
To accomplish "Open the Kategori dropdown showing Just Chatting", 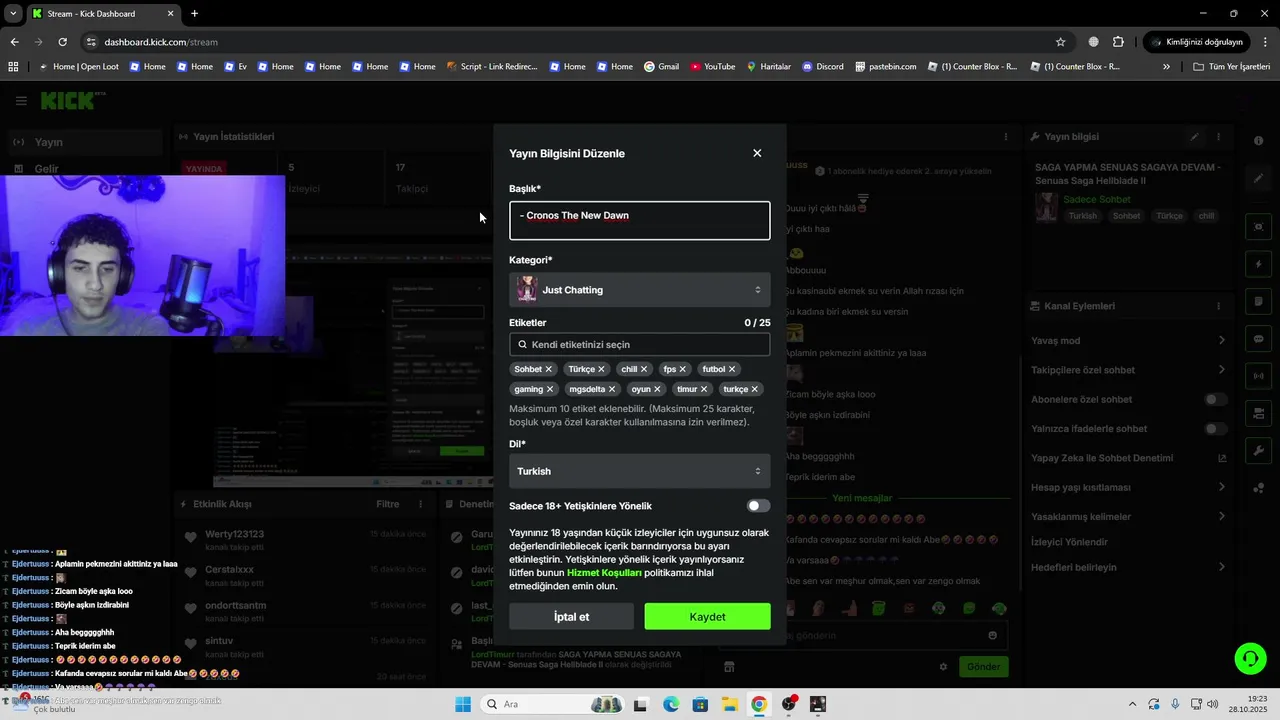I will [x=640, y=290].
